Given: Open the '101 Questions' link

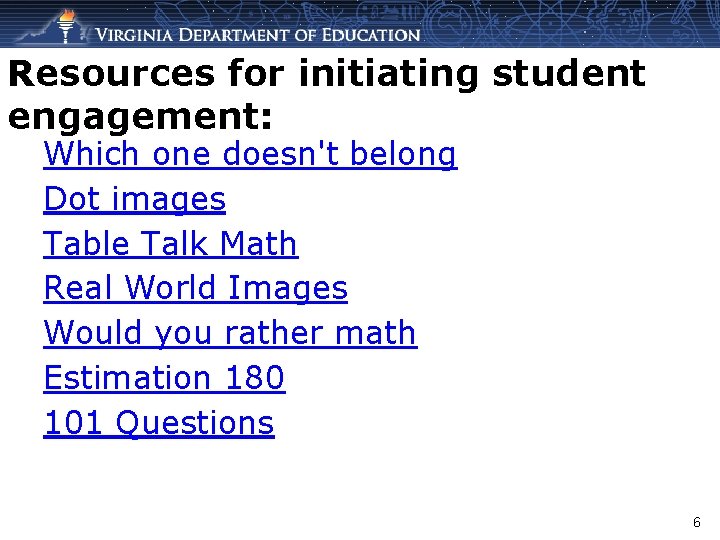Looking at the screenshot, I should [159, 423].
